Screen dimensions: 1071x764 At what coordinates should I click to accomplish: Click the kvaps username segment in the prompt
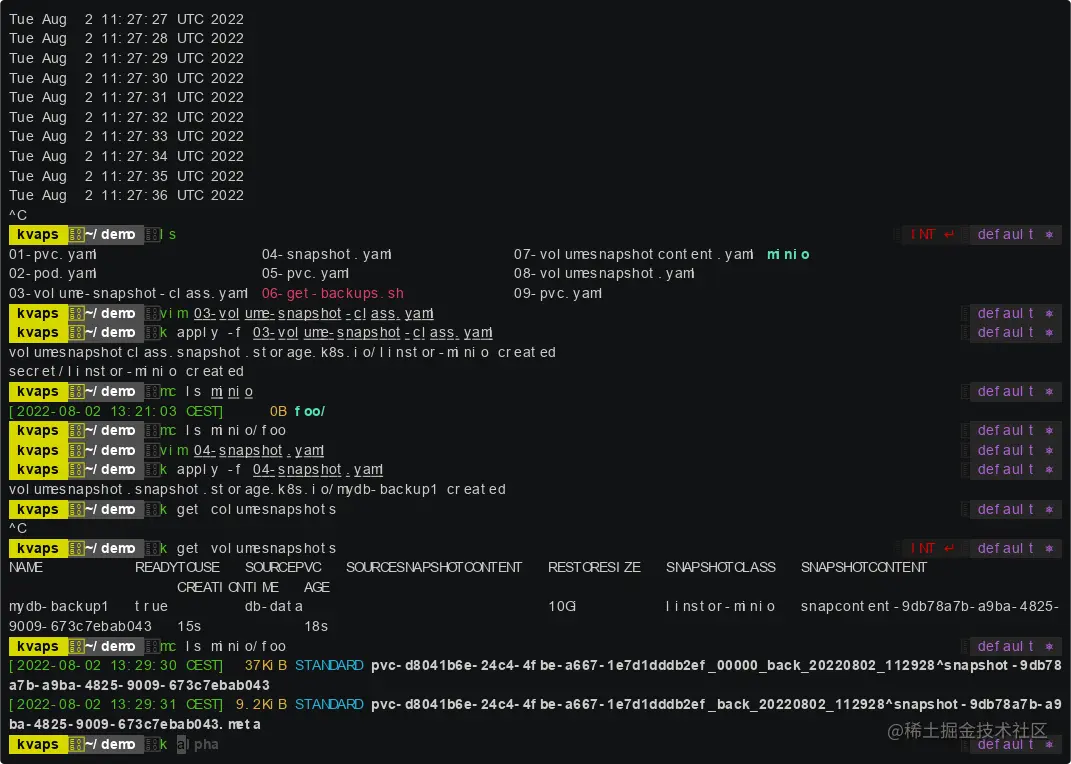coord(37,744)
